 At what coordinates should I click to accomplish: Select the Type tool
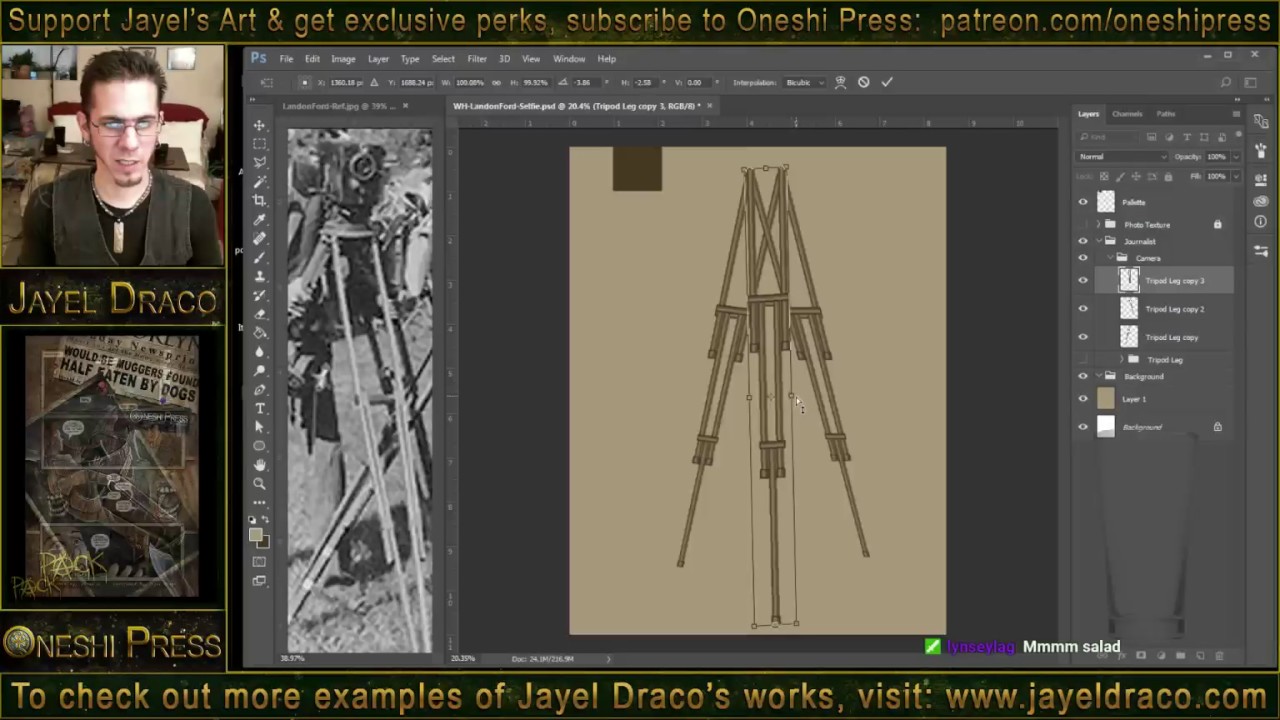pyautogui.click(x=259, y=408)
